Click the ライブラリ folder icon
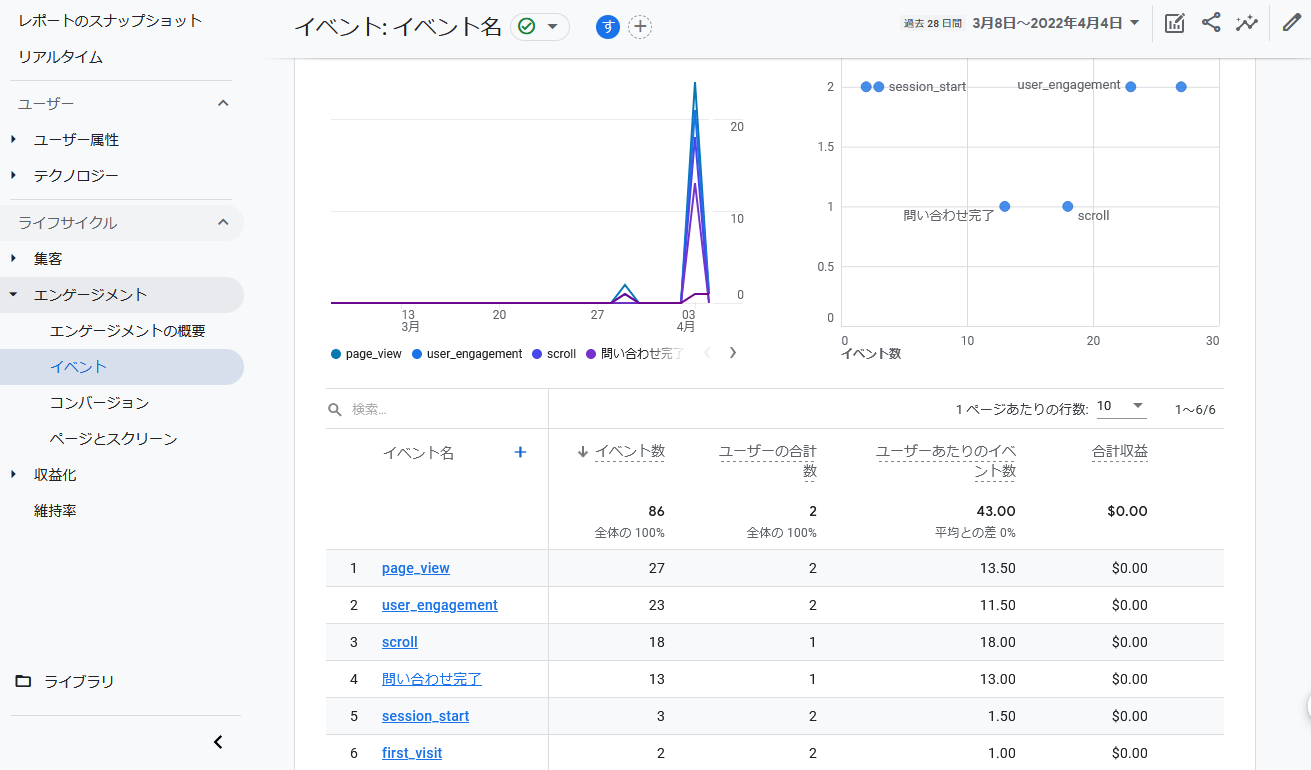This screenshot has width=1311, height=770. click(x=23, y=681)
